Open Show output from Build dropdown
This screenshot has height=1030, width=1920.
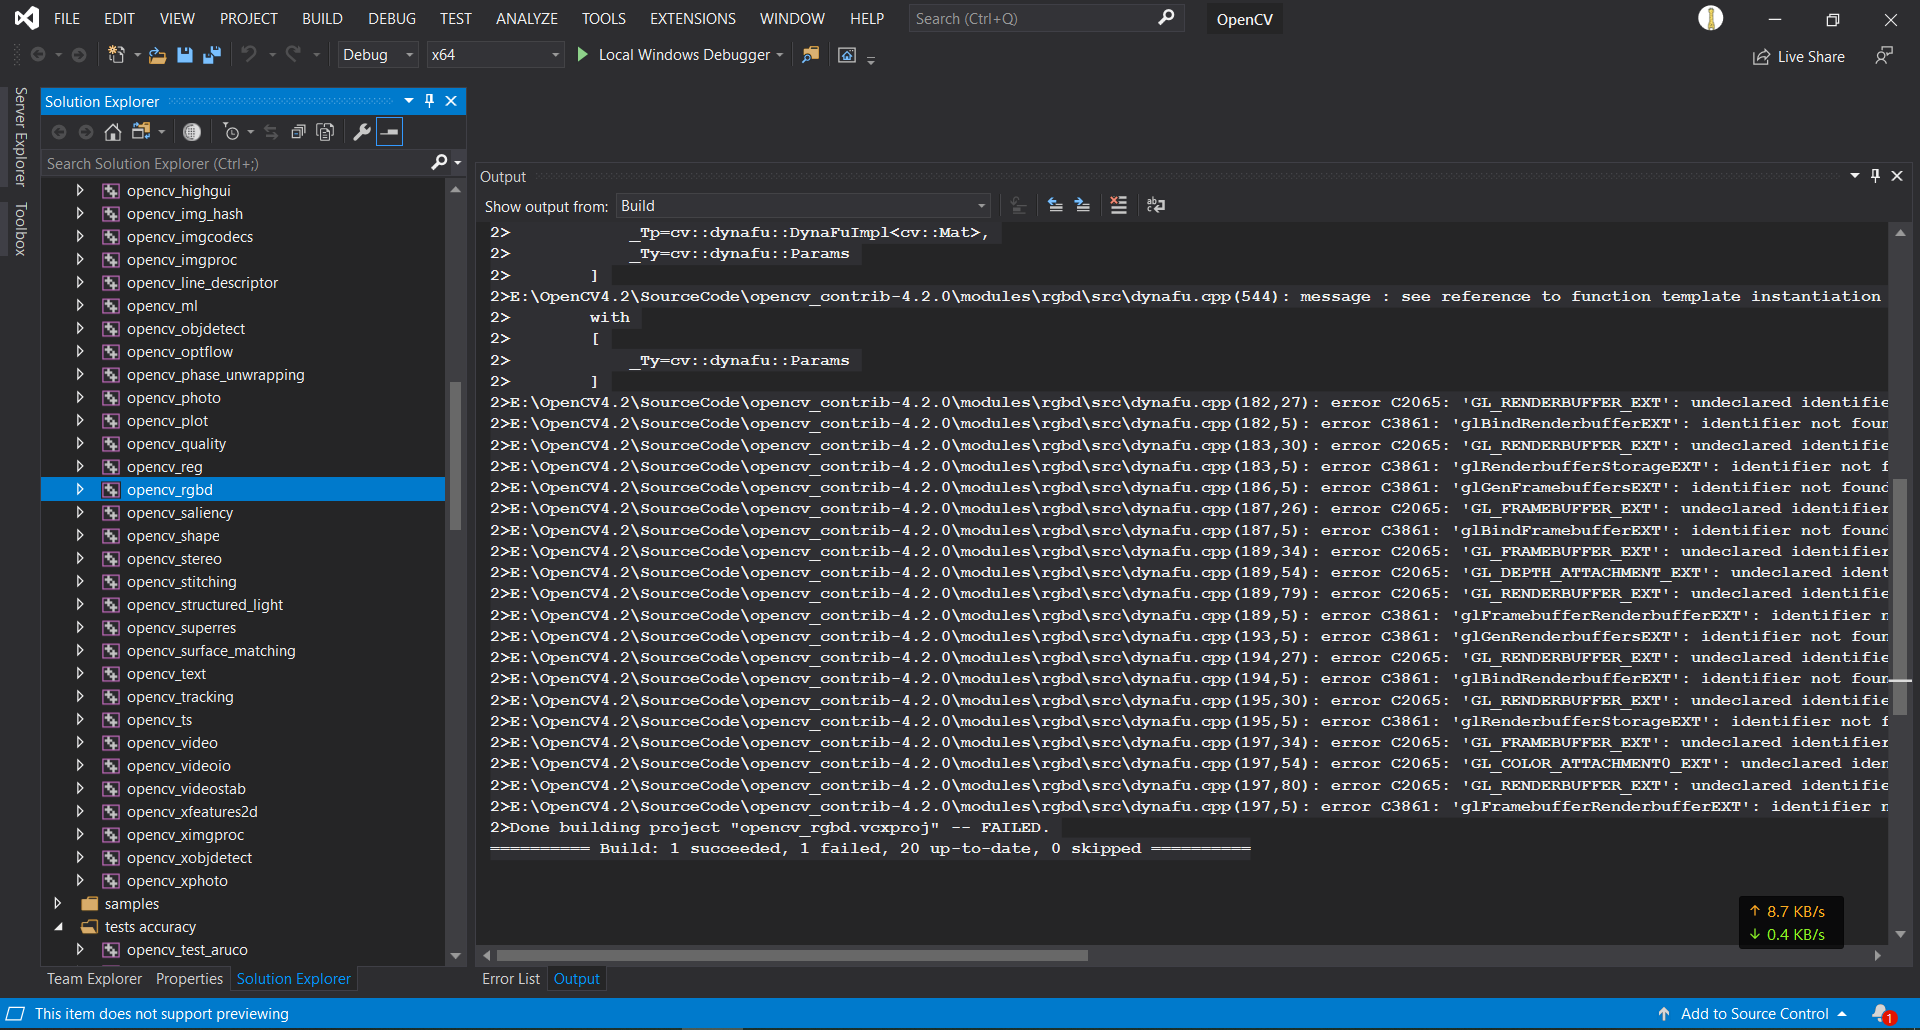pyautogui.click(x=803, y=206)
